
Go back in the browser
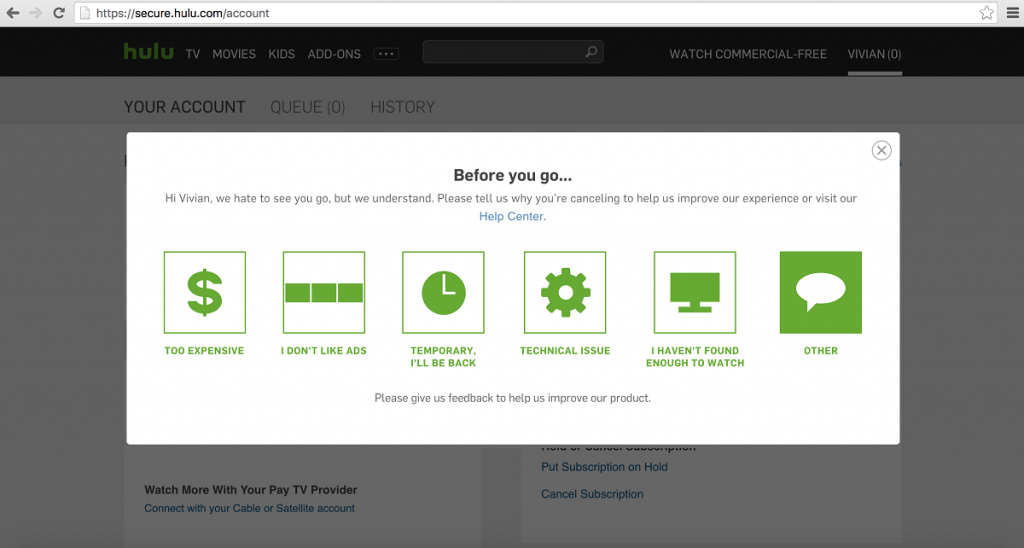13,13
